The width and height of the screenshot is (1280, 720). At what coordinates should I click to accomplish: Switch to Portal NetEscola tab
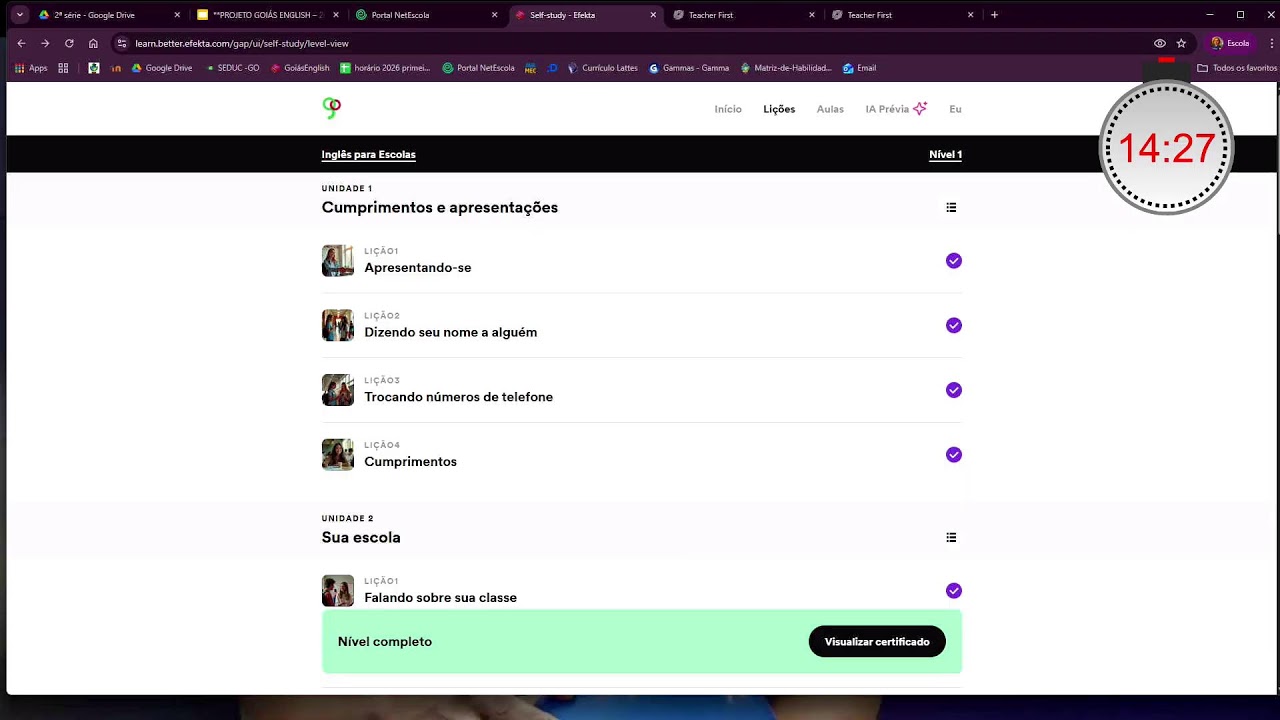[x=428, y=15]
